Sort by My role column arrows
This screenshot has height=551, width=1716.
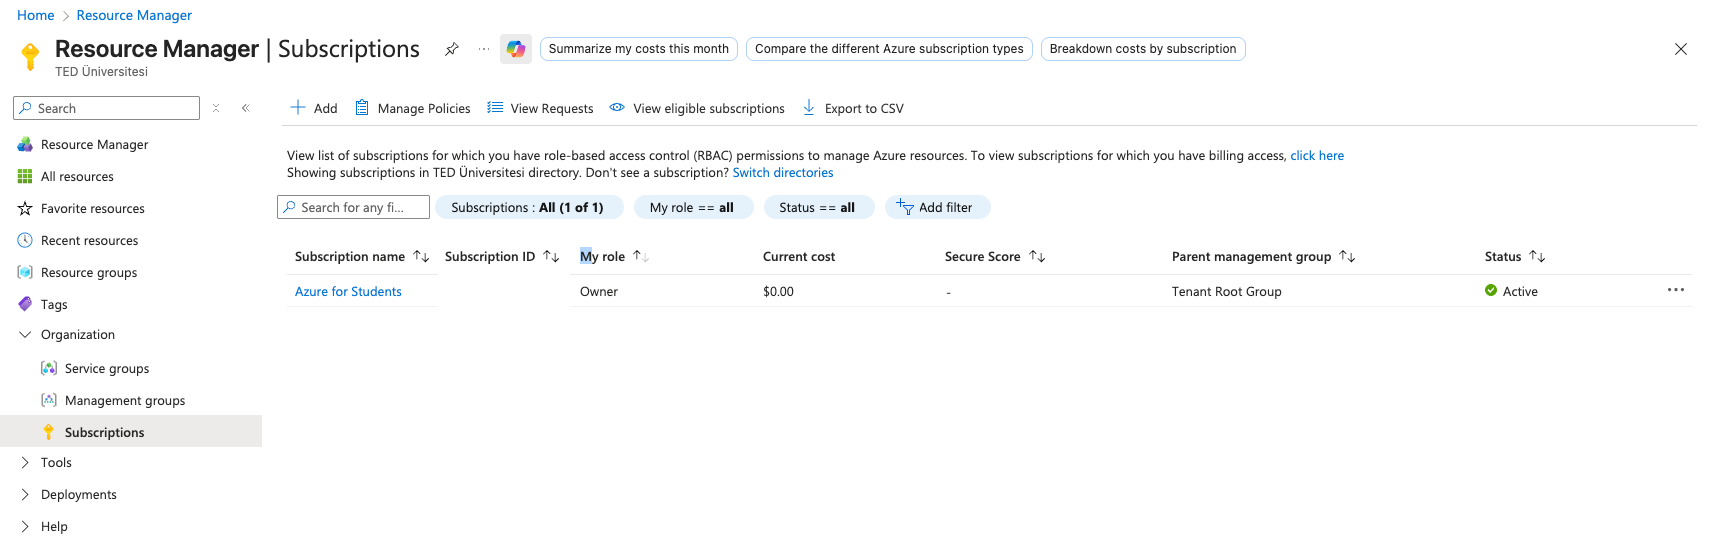641,257
